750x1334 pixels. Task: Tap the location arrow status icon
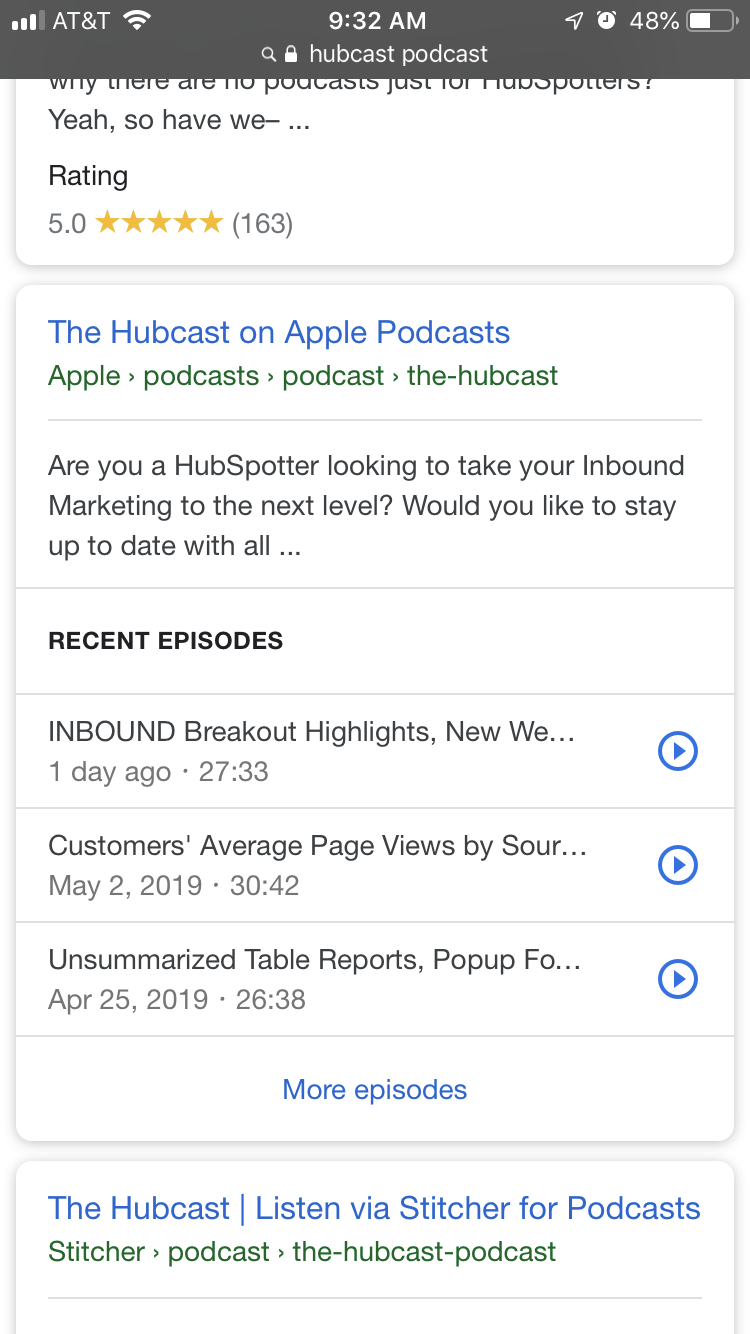pos(574,20)
